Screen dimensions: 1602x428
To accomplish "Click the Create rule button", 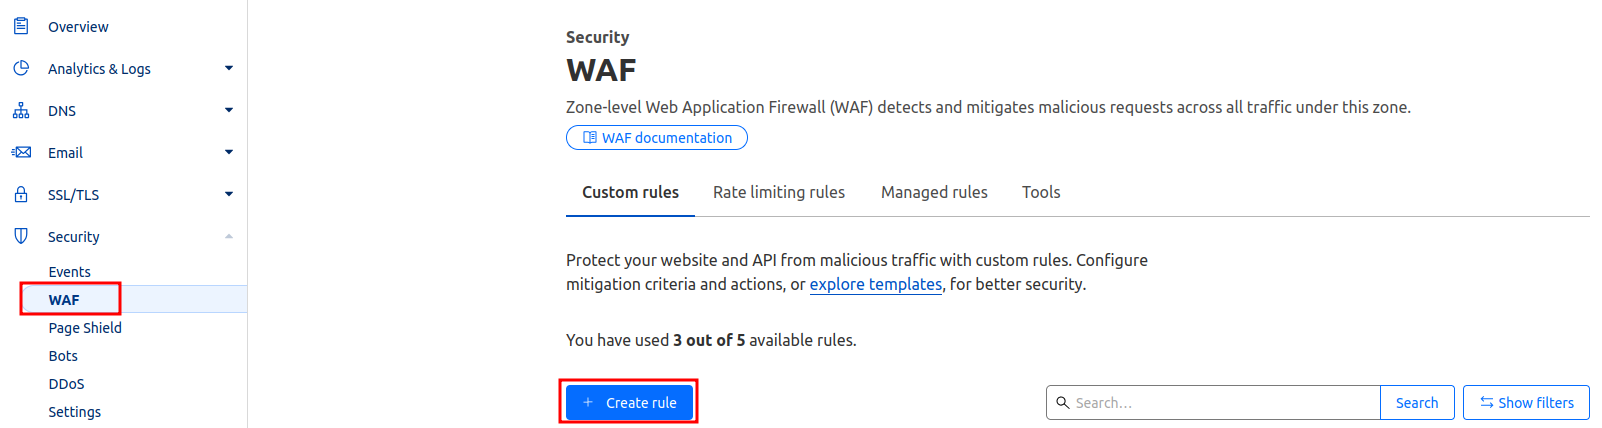I will (x=629, y=402).
